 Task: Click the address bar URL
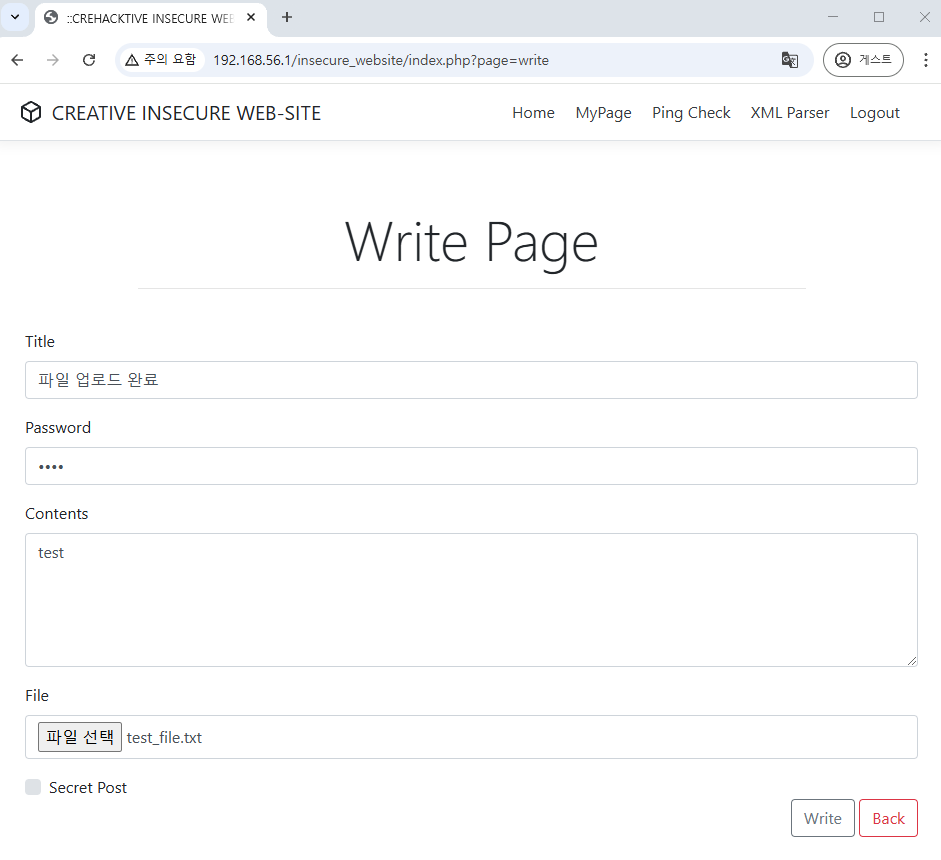click(x=380, y=60)
